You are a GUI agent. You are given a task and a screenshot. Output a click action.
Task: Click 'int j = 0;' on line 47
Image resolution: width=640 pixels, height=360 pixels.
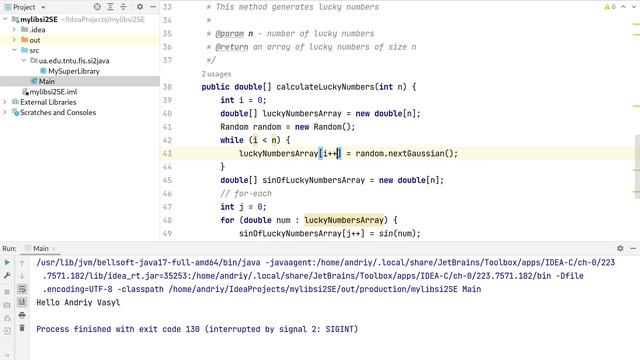[x=243, y=207]
